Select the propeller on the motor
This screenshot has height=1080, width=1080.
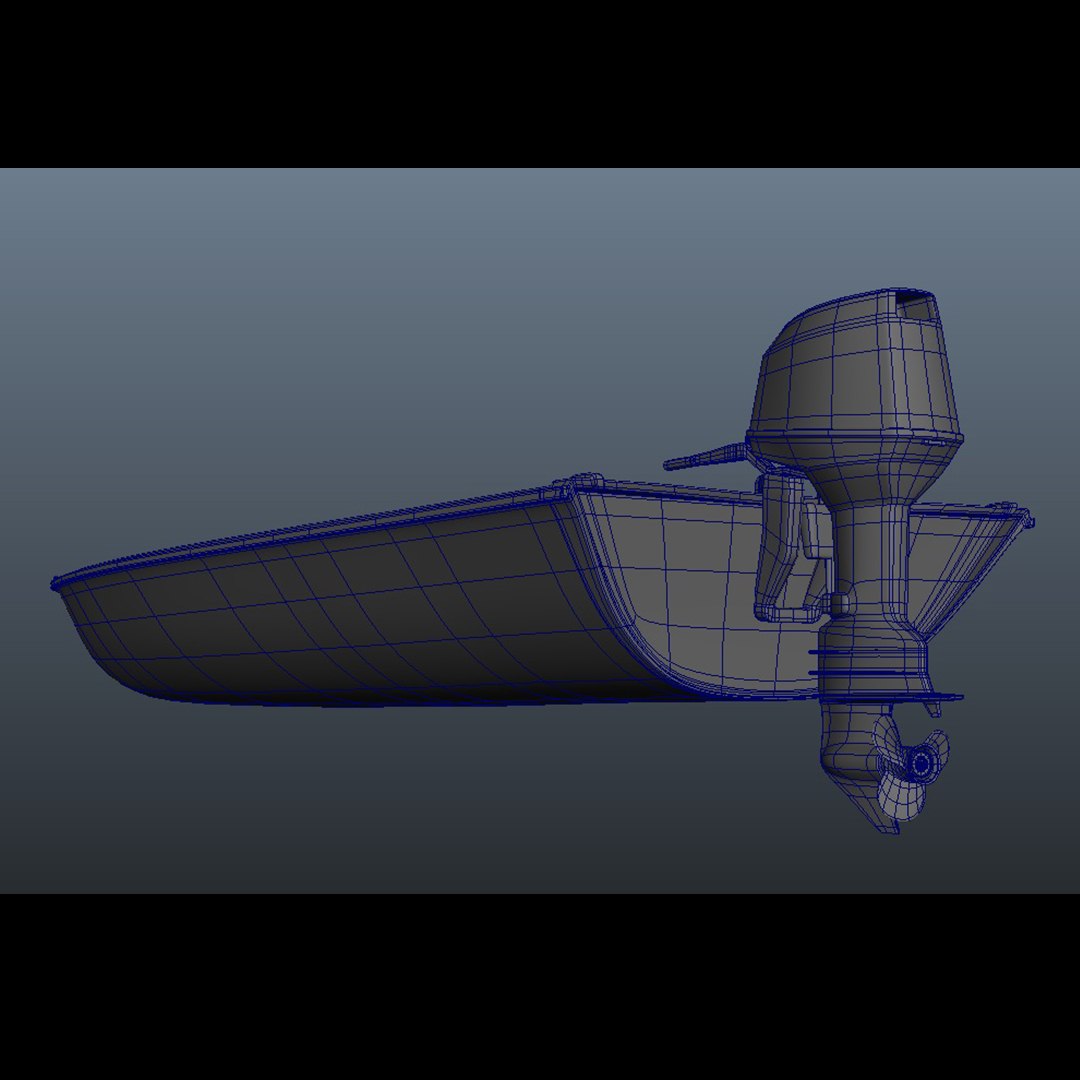tap(911, 769)
